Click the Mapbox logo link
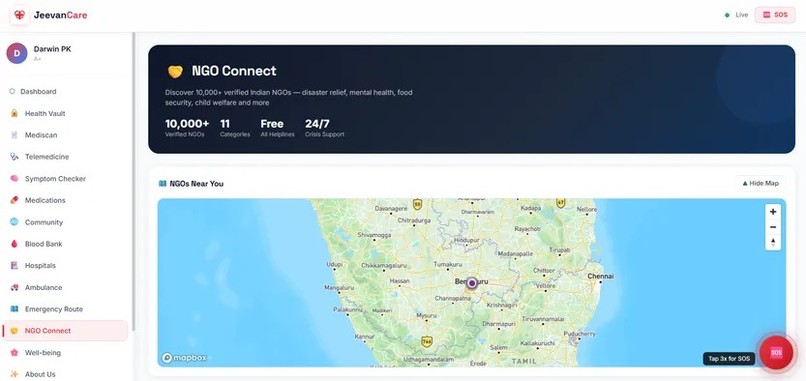Image resolution: width=806 pixels, height=381 pixels. [x=185, y=357]
